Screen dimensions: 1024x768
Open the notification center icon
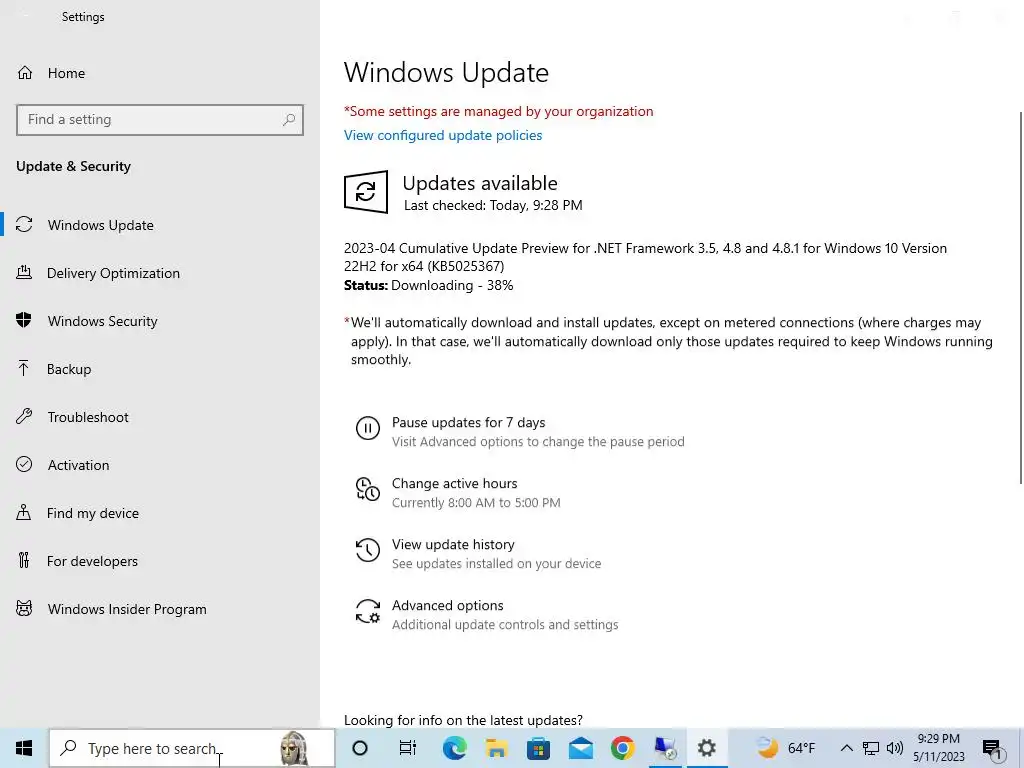(992, 749)
